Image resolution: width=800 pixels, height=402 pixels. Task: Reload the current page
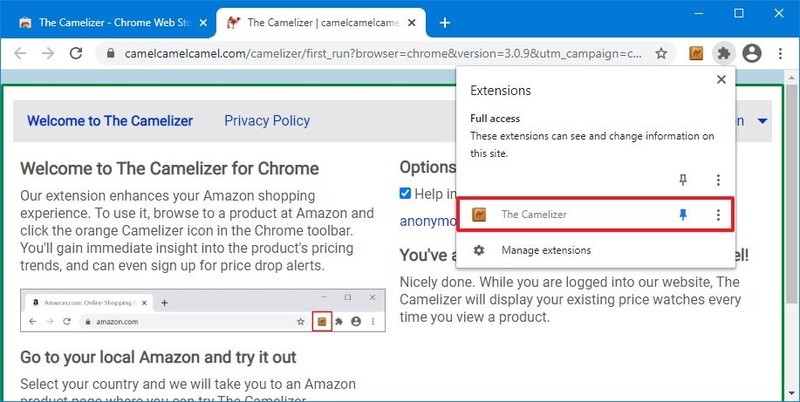[x=76, y=53]
